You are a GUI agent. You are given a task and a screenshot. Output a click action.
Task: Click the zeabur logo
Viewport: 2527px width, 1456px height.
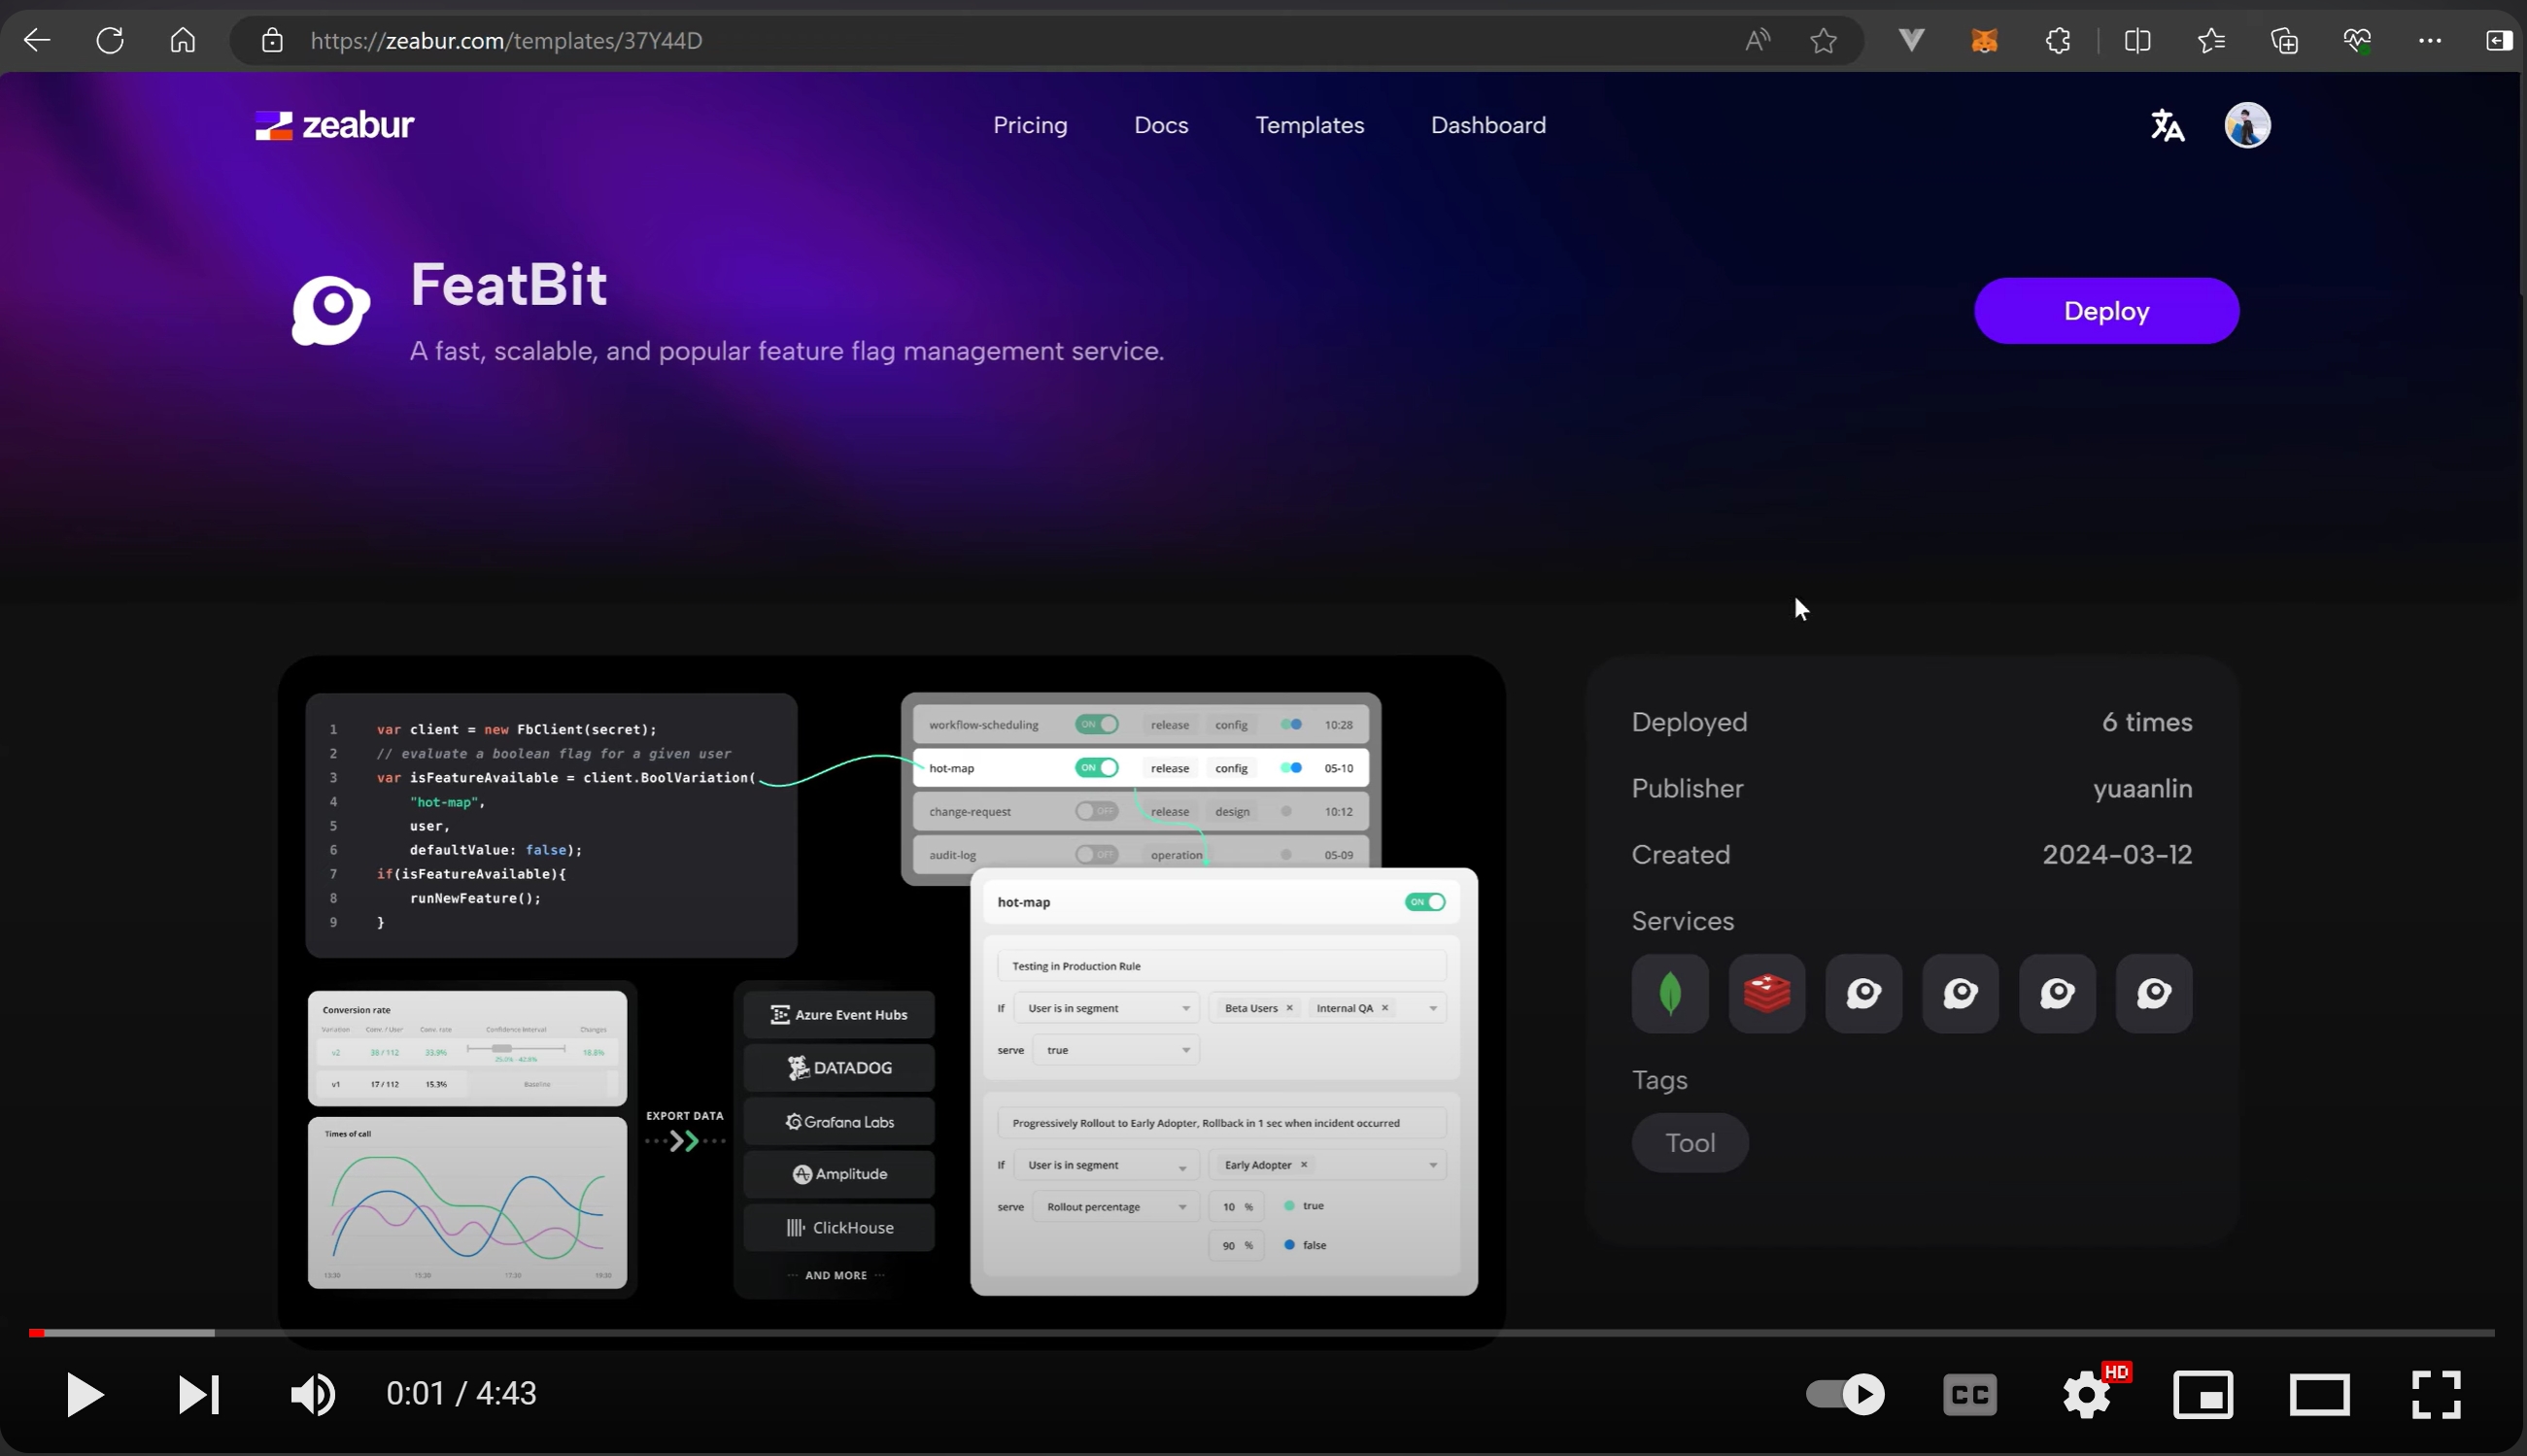(334, 125)
